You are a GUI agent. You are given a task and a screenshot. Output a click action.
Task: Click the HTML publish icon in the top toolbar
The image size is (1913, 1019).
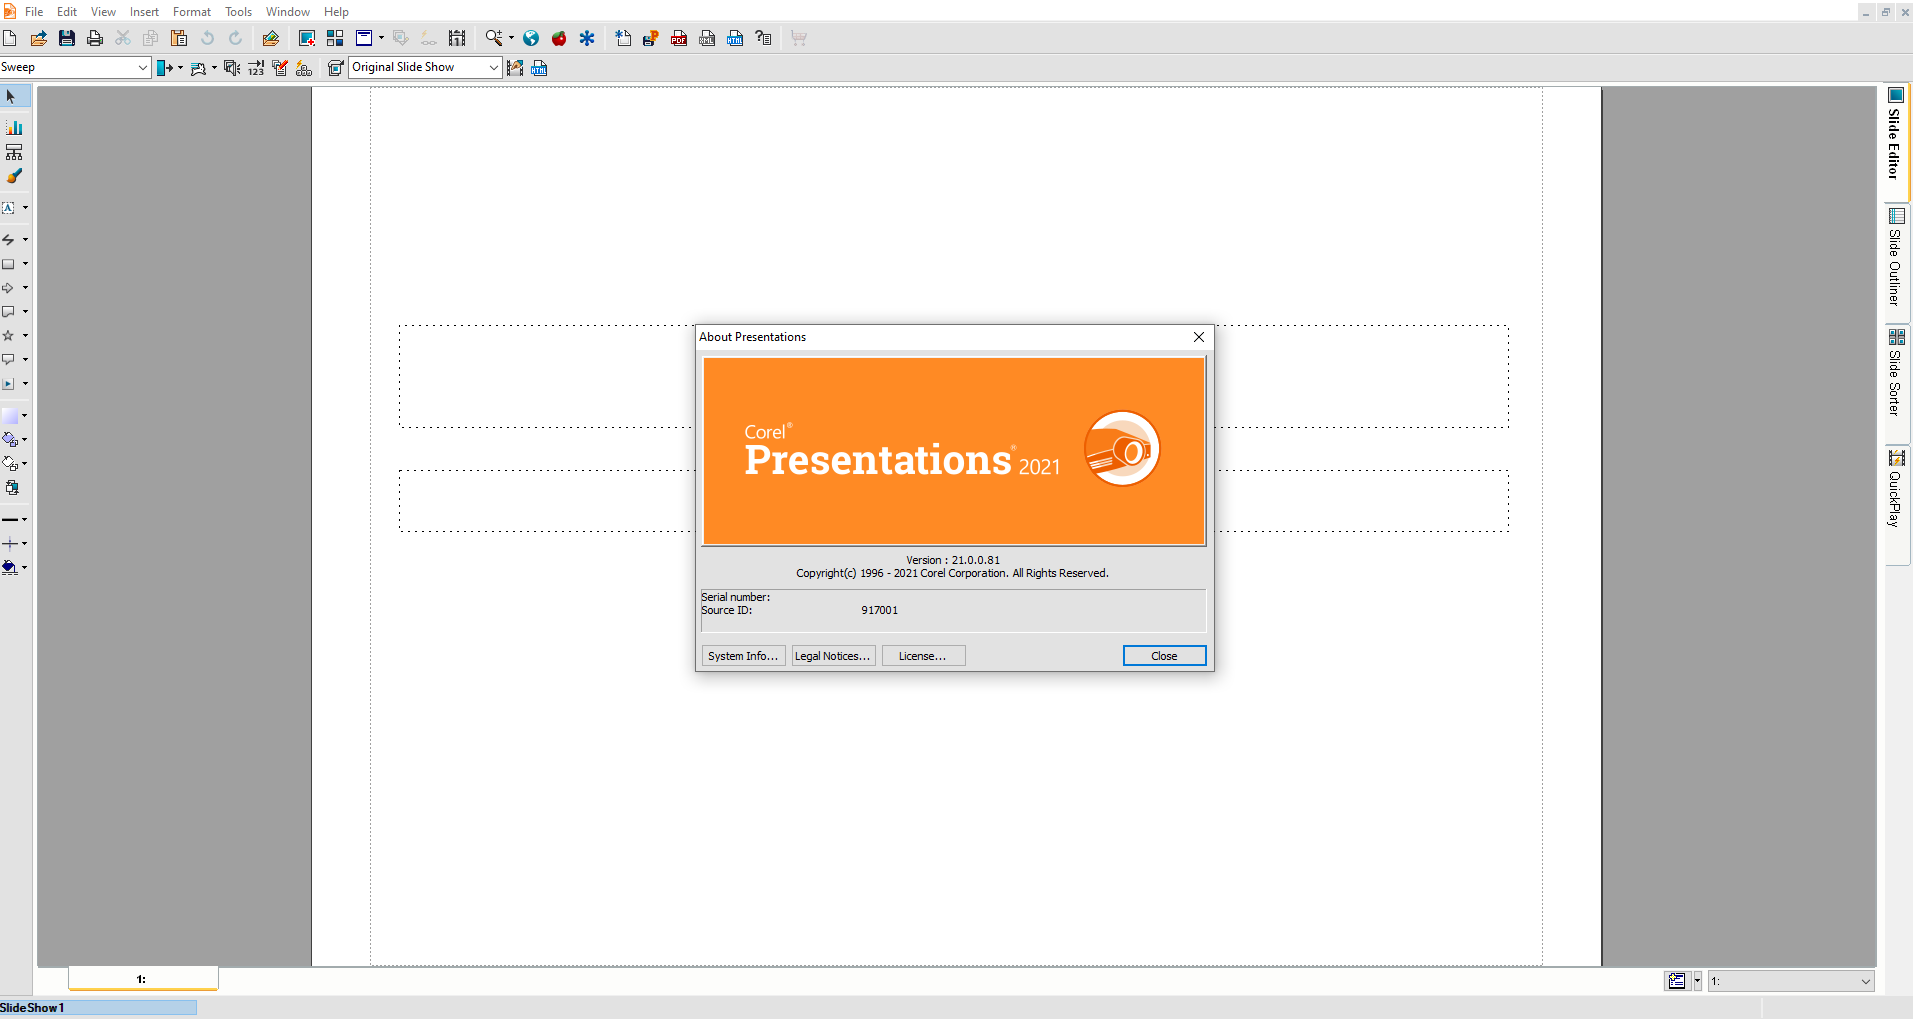(735, 38)
